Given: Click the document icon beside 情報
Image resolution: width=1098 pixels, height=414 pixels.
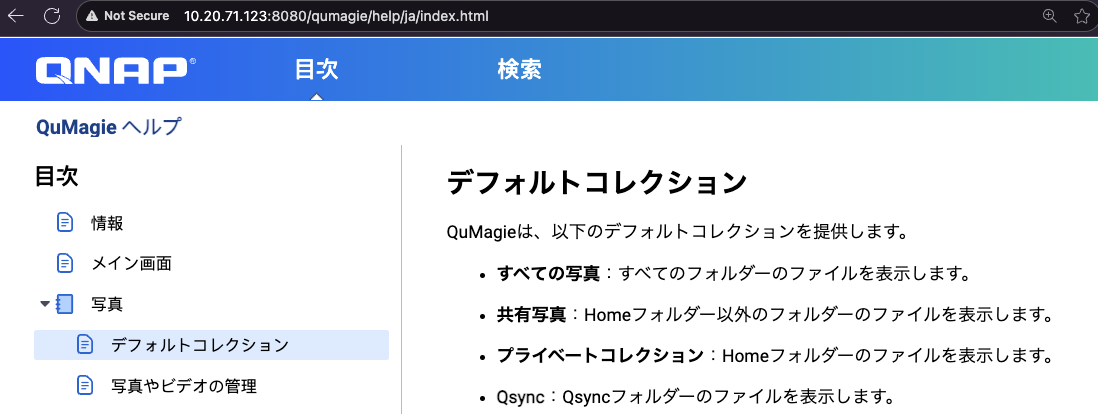Looking at the screenshot, I should (x=65, y=222).
